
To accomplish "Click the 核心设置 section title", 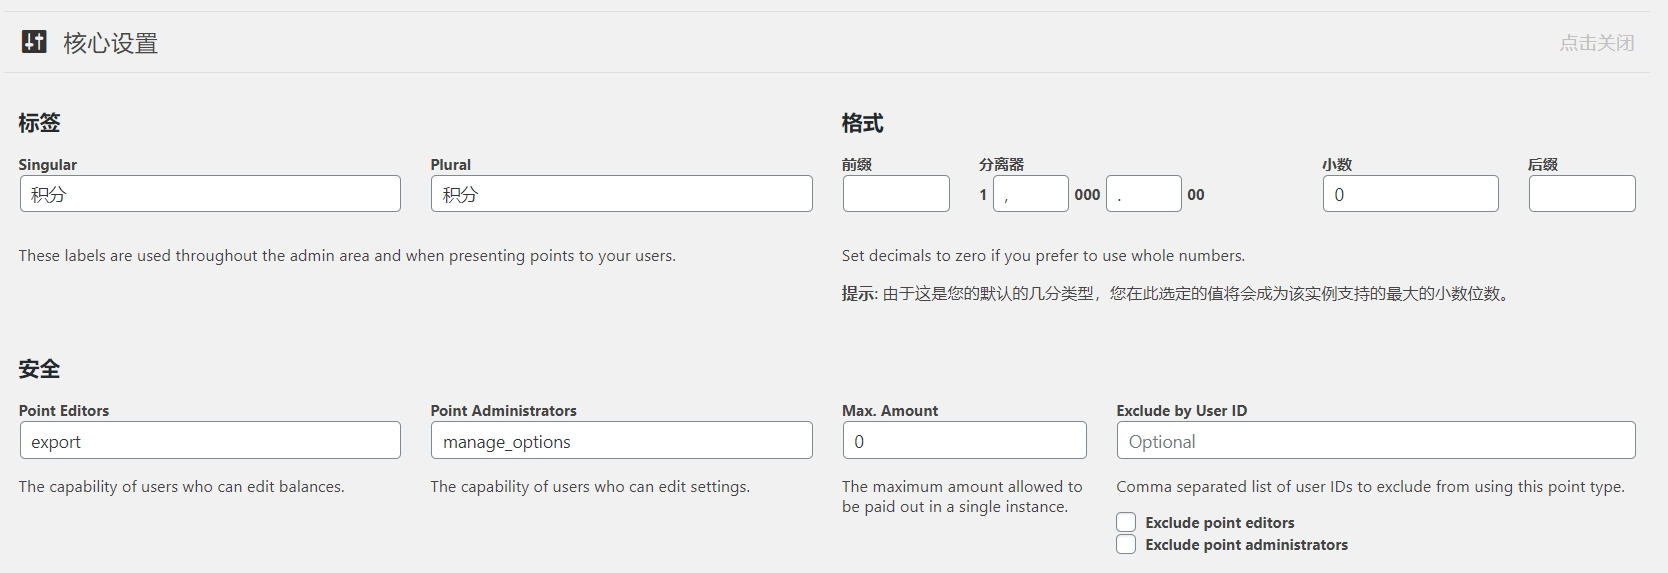I will 111,43.
